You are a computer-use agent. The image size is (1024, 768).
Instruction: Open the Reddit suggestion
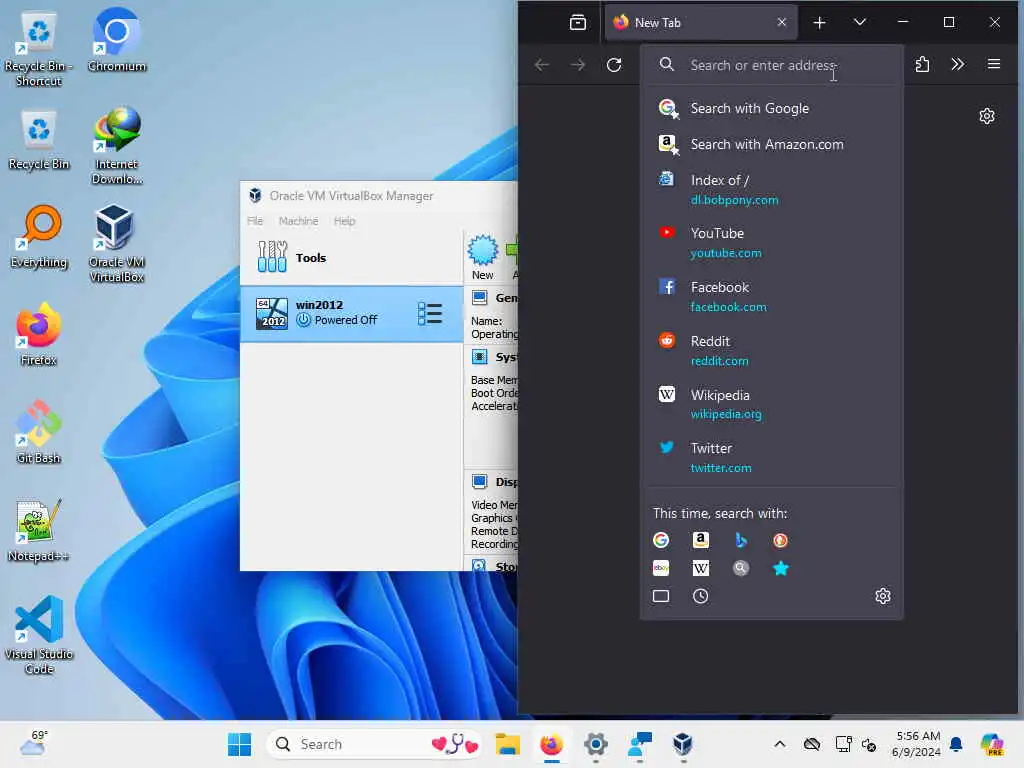[771, 351]
